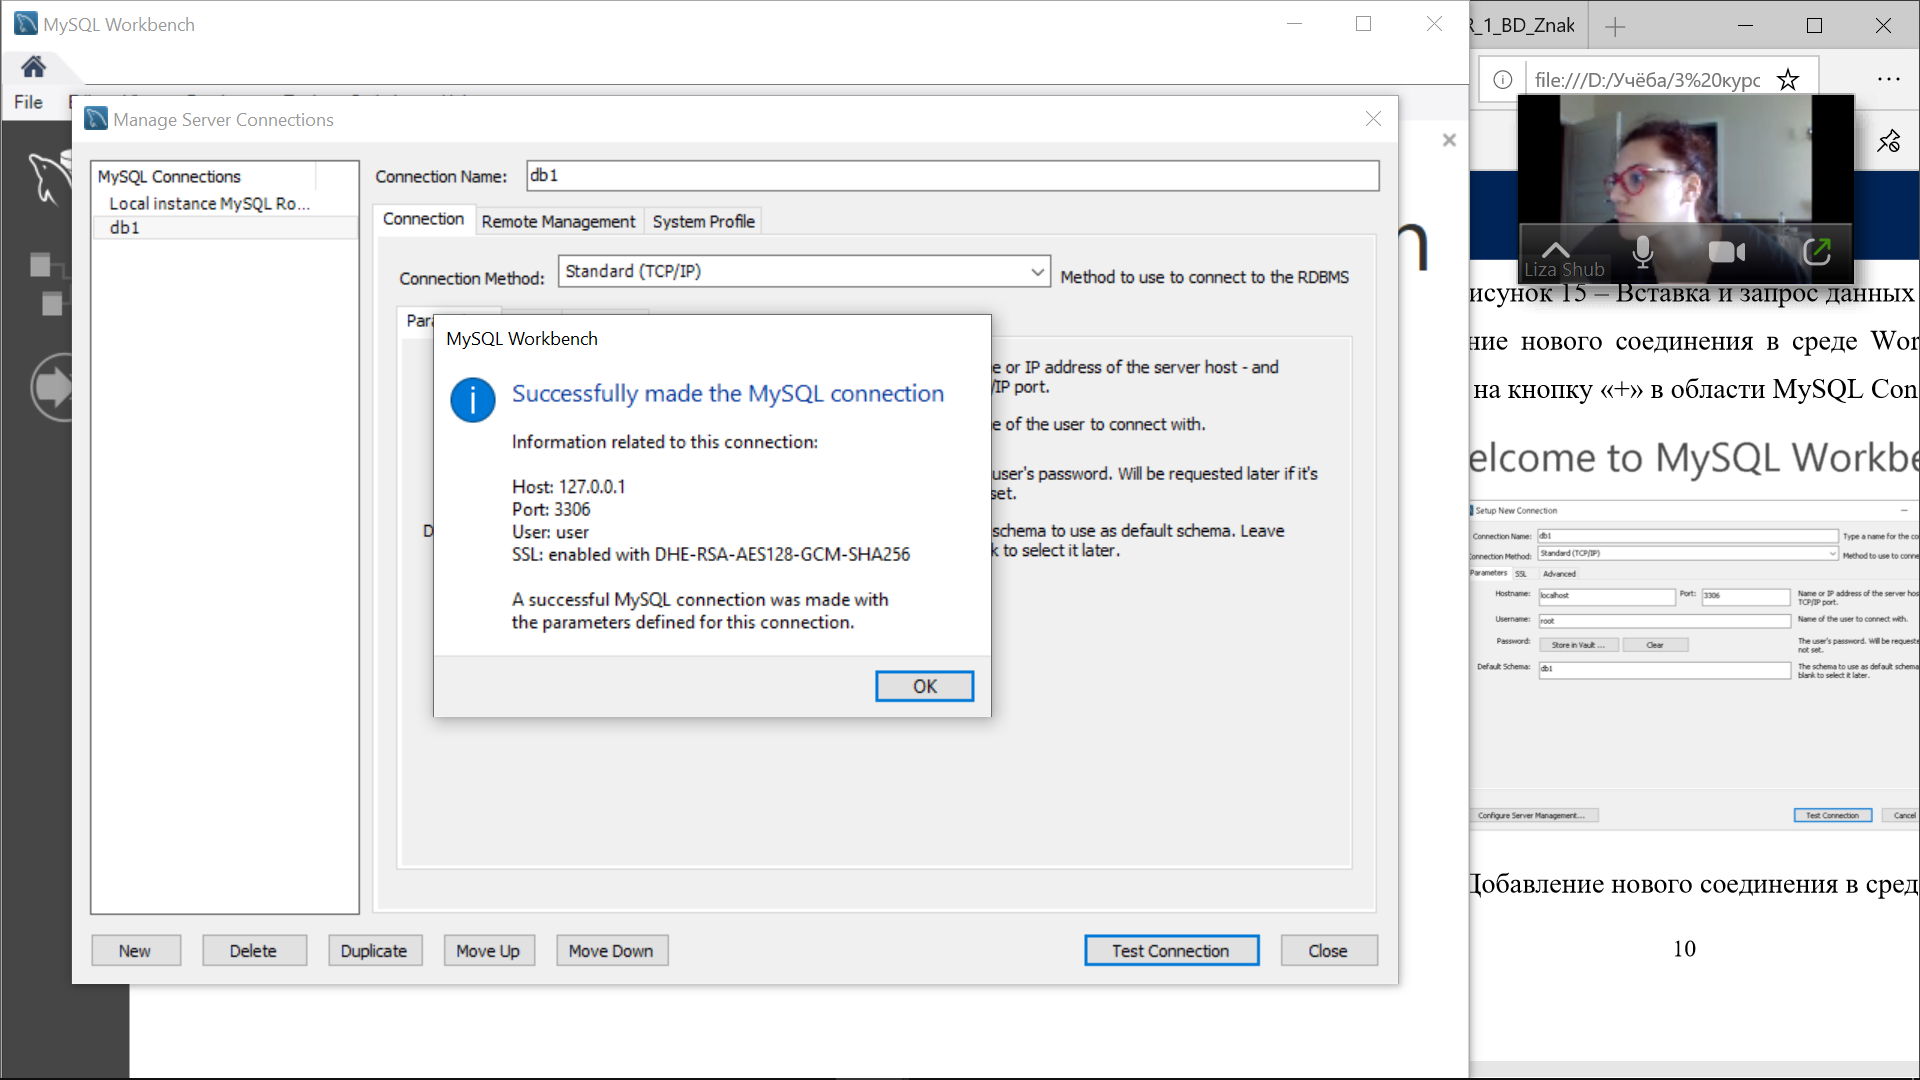Click the 'Successfully made the MySQL connection' heading
1920x1080 pixels.
727,394
